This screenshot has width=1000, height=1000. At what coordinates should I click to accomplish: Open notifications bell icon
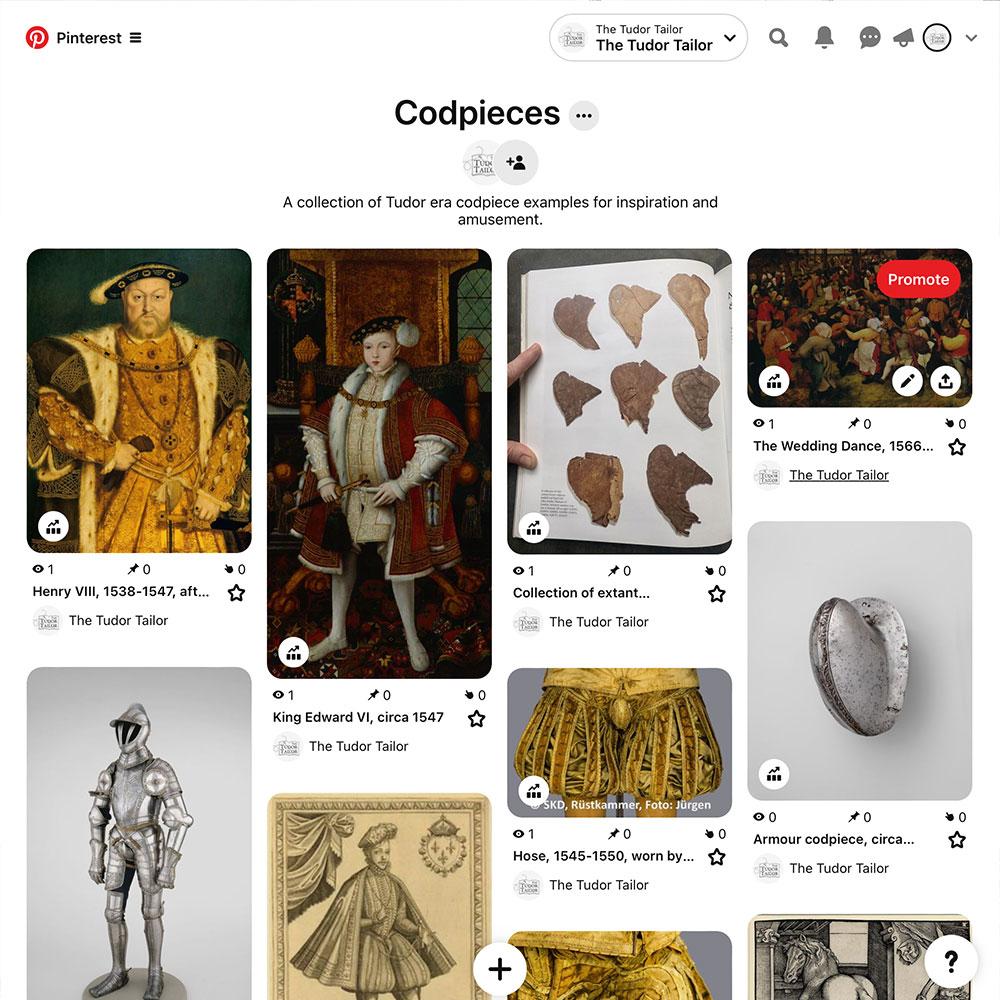[824, 38]
